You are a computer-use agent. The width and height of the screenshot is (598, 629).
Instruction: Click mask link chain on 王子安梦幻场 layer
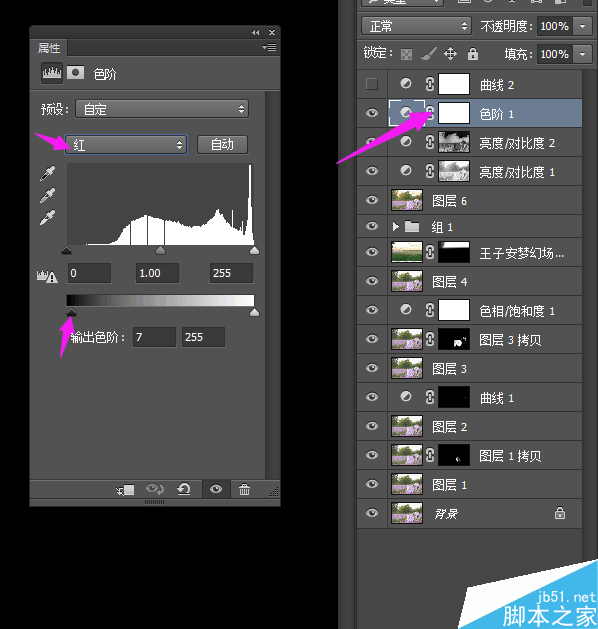point(430,252)
